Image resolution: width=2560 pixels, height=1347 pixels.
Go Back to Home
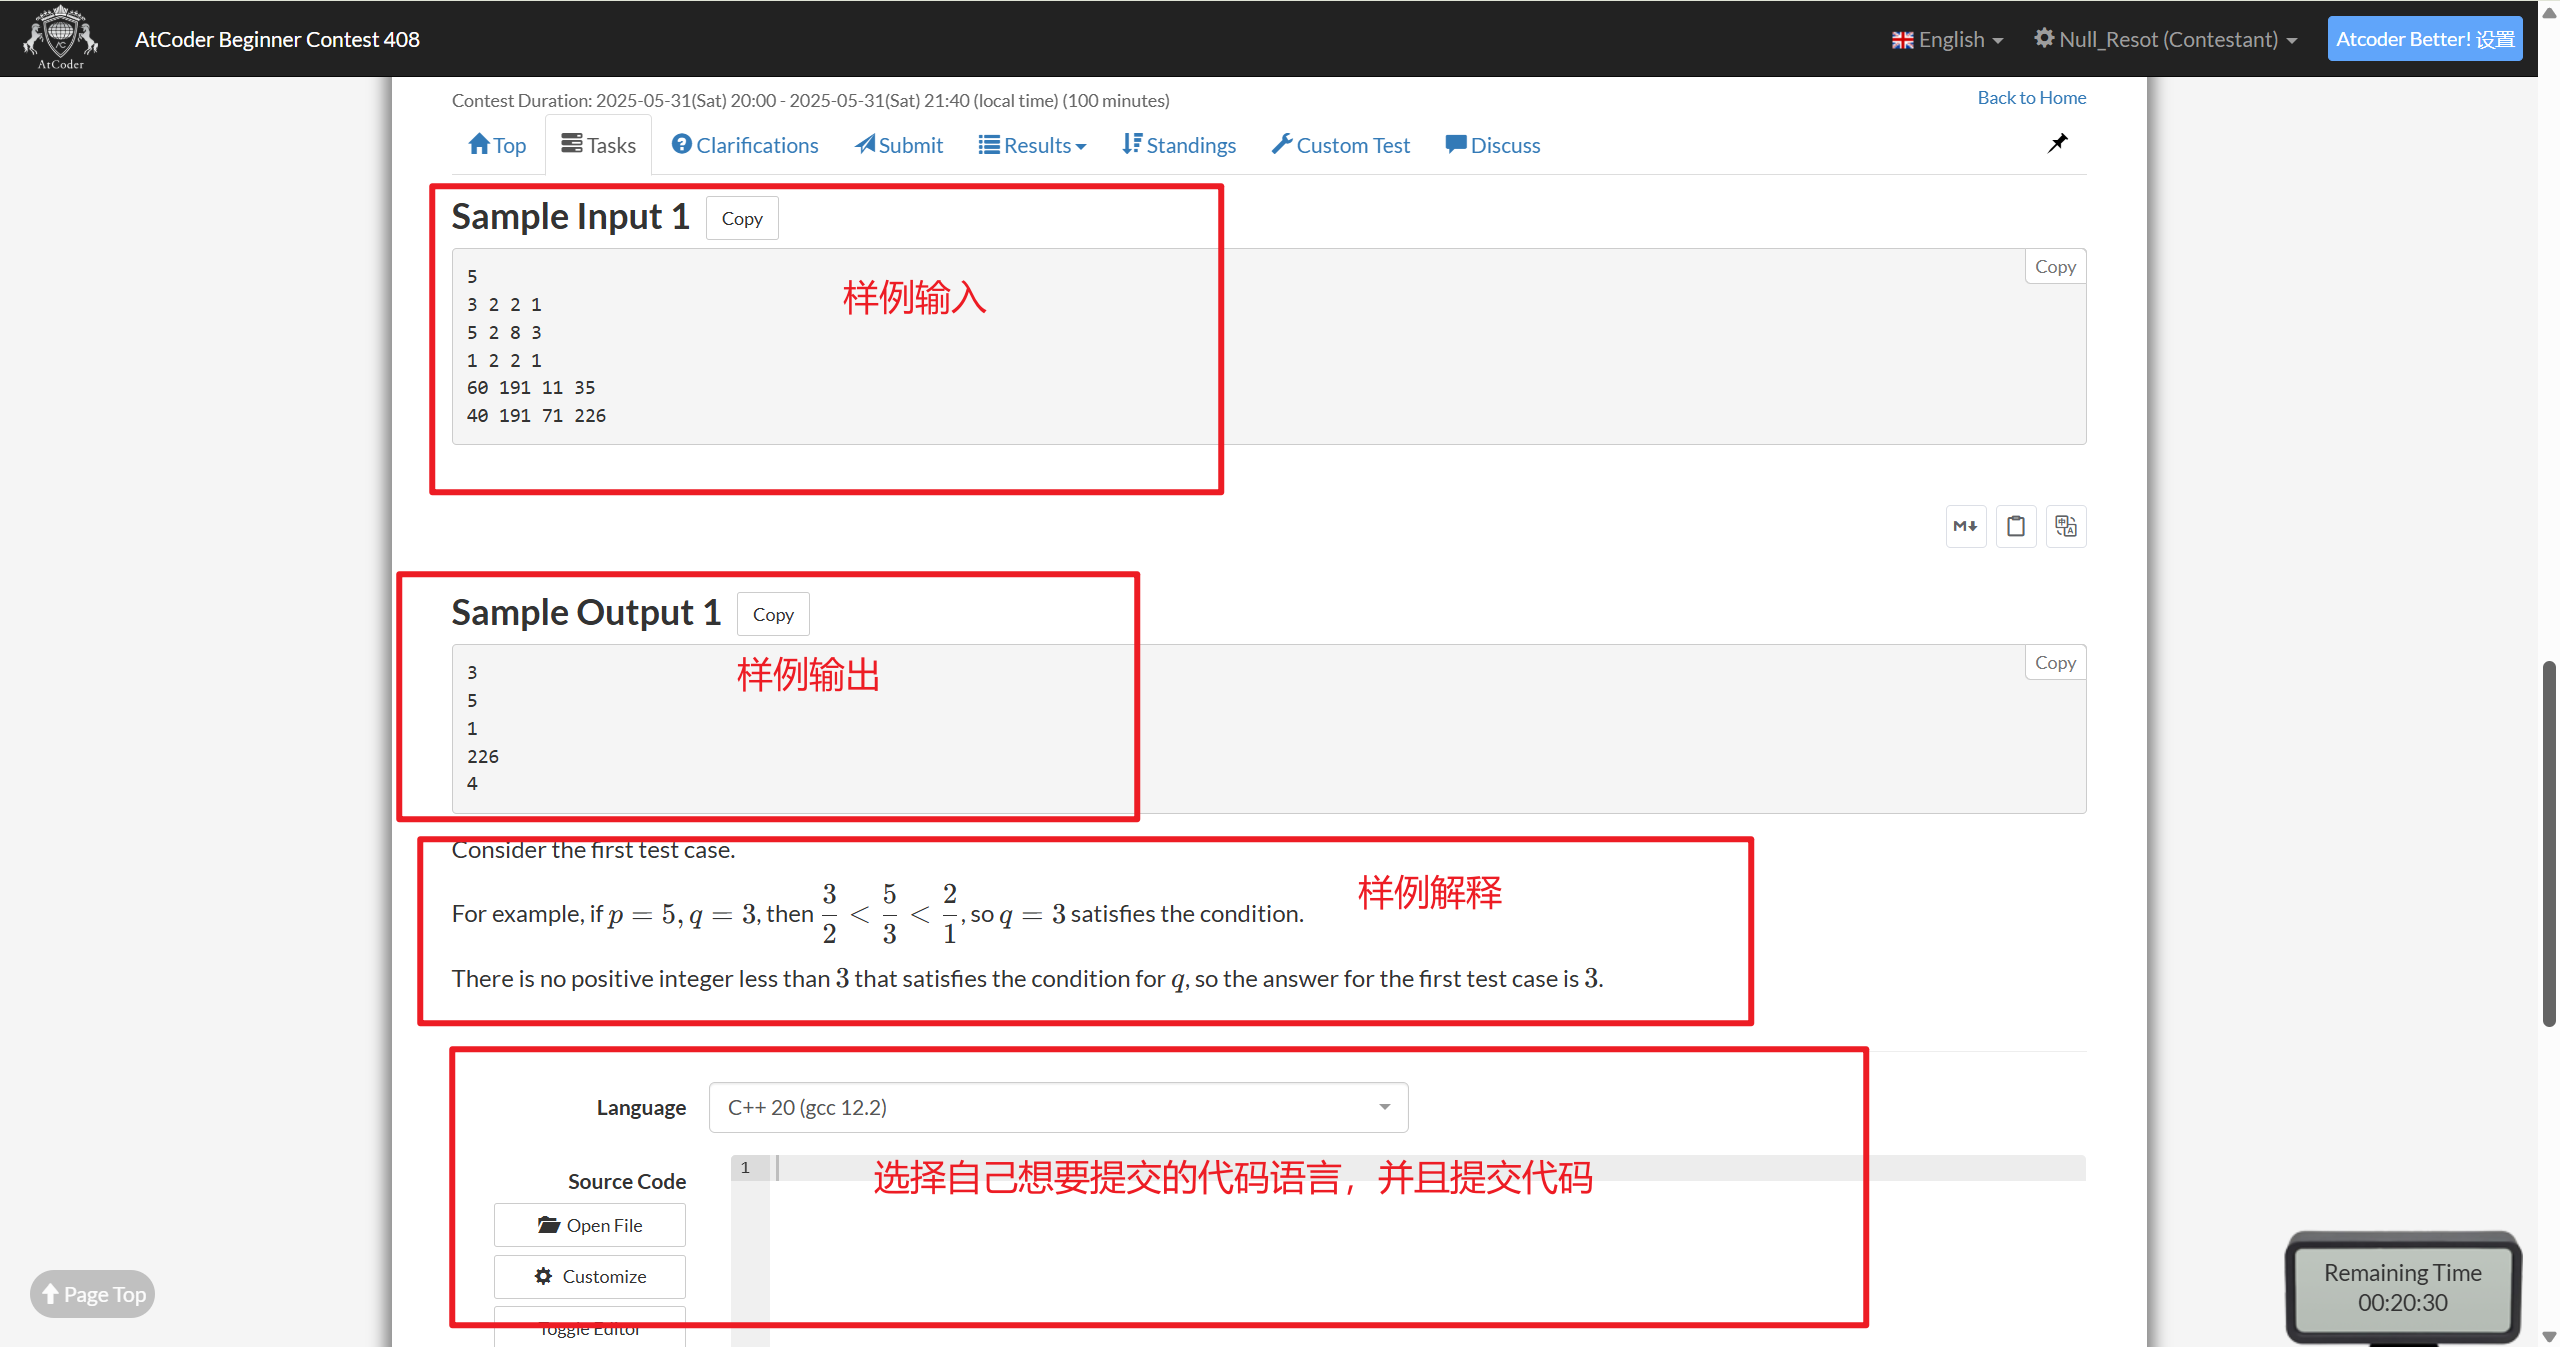[x=2031, y=97]
